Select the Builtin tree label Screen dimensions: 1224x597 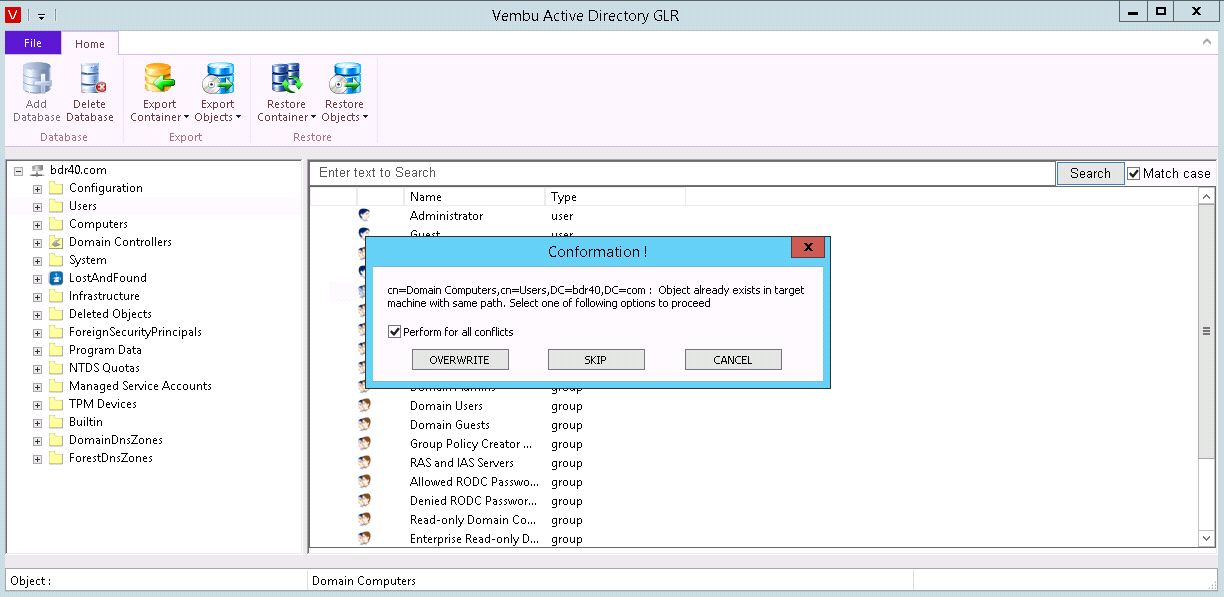(86, 422)
